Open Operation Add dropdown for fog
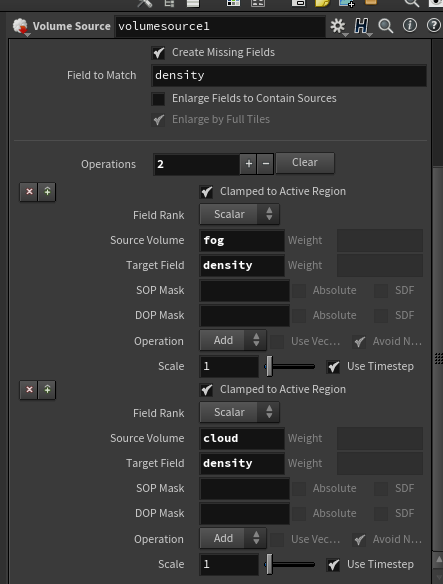The height and width of the screenshot is (584, 443). click(x=233, y=340)
